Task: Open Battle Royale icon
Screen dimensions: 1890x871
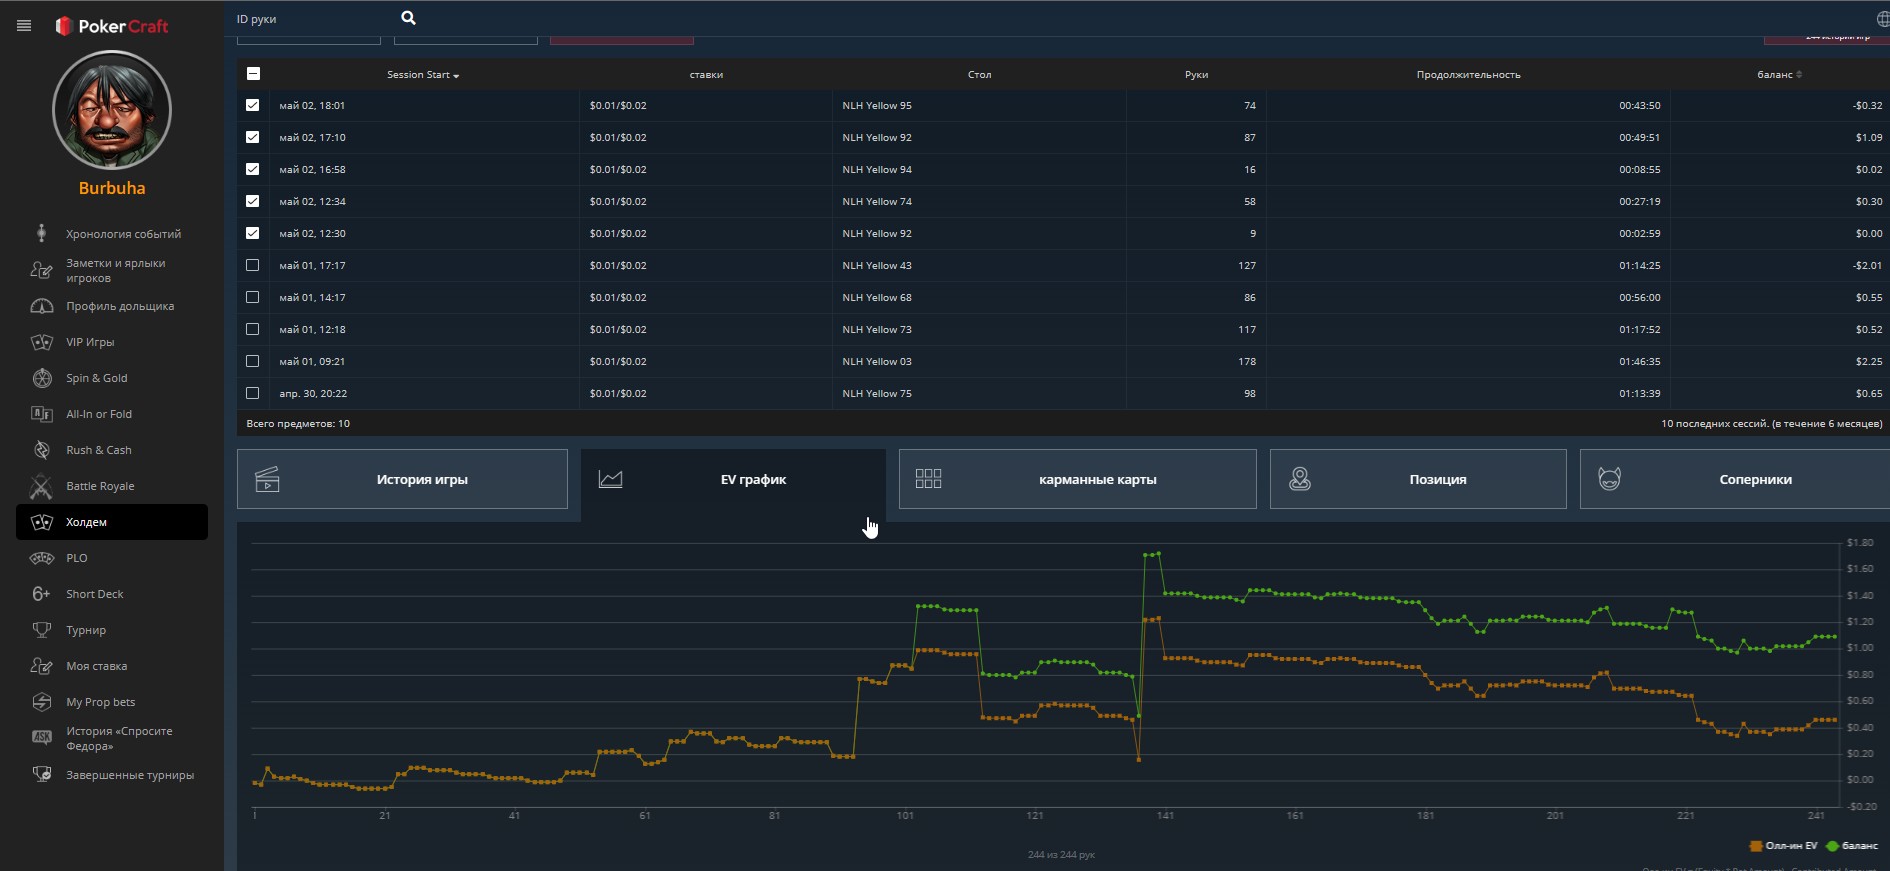Action: [41, 486]
